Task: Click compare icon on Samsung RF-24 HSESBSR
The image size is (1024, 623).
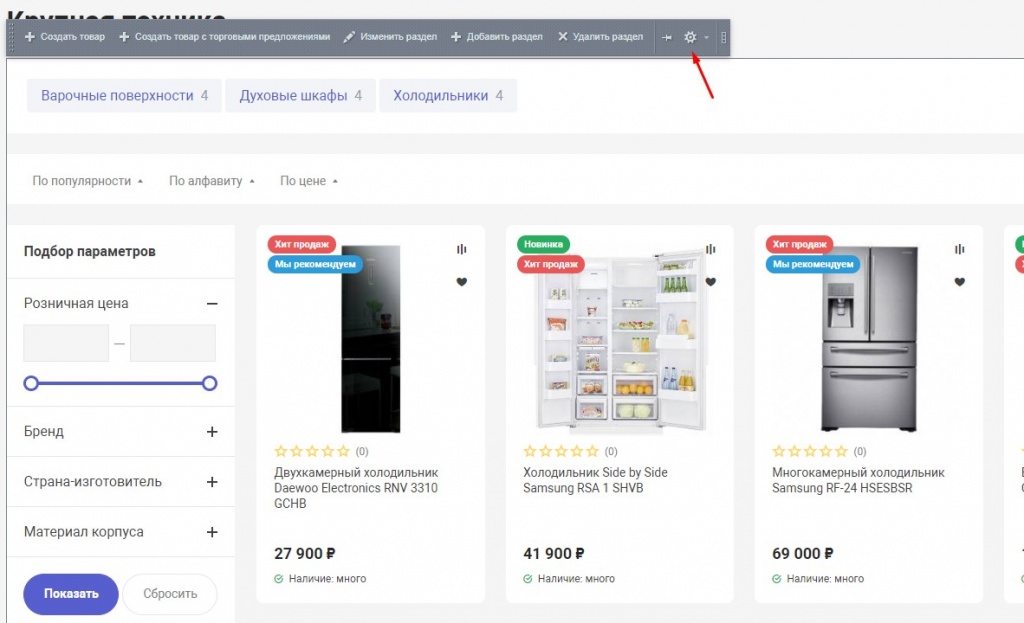Action: pos(959,249)
